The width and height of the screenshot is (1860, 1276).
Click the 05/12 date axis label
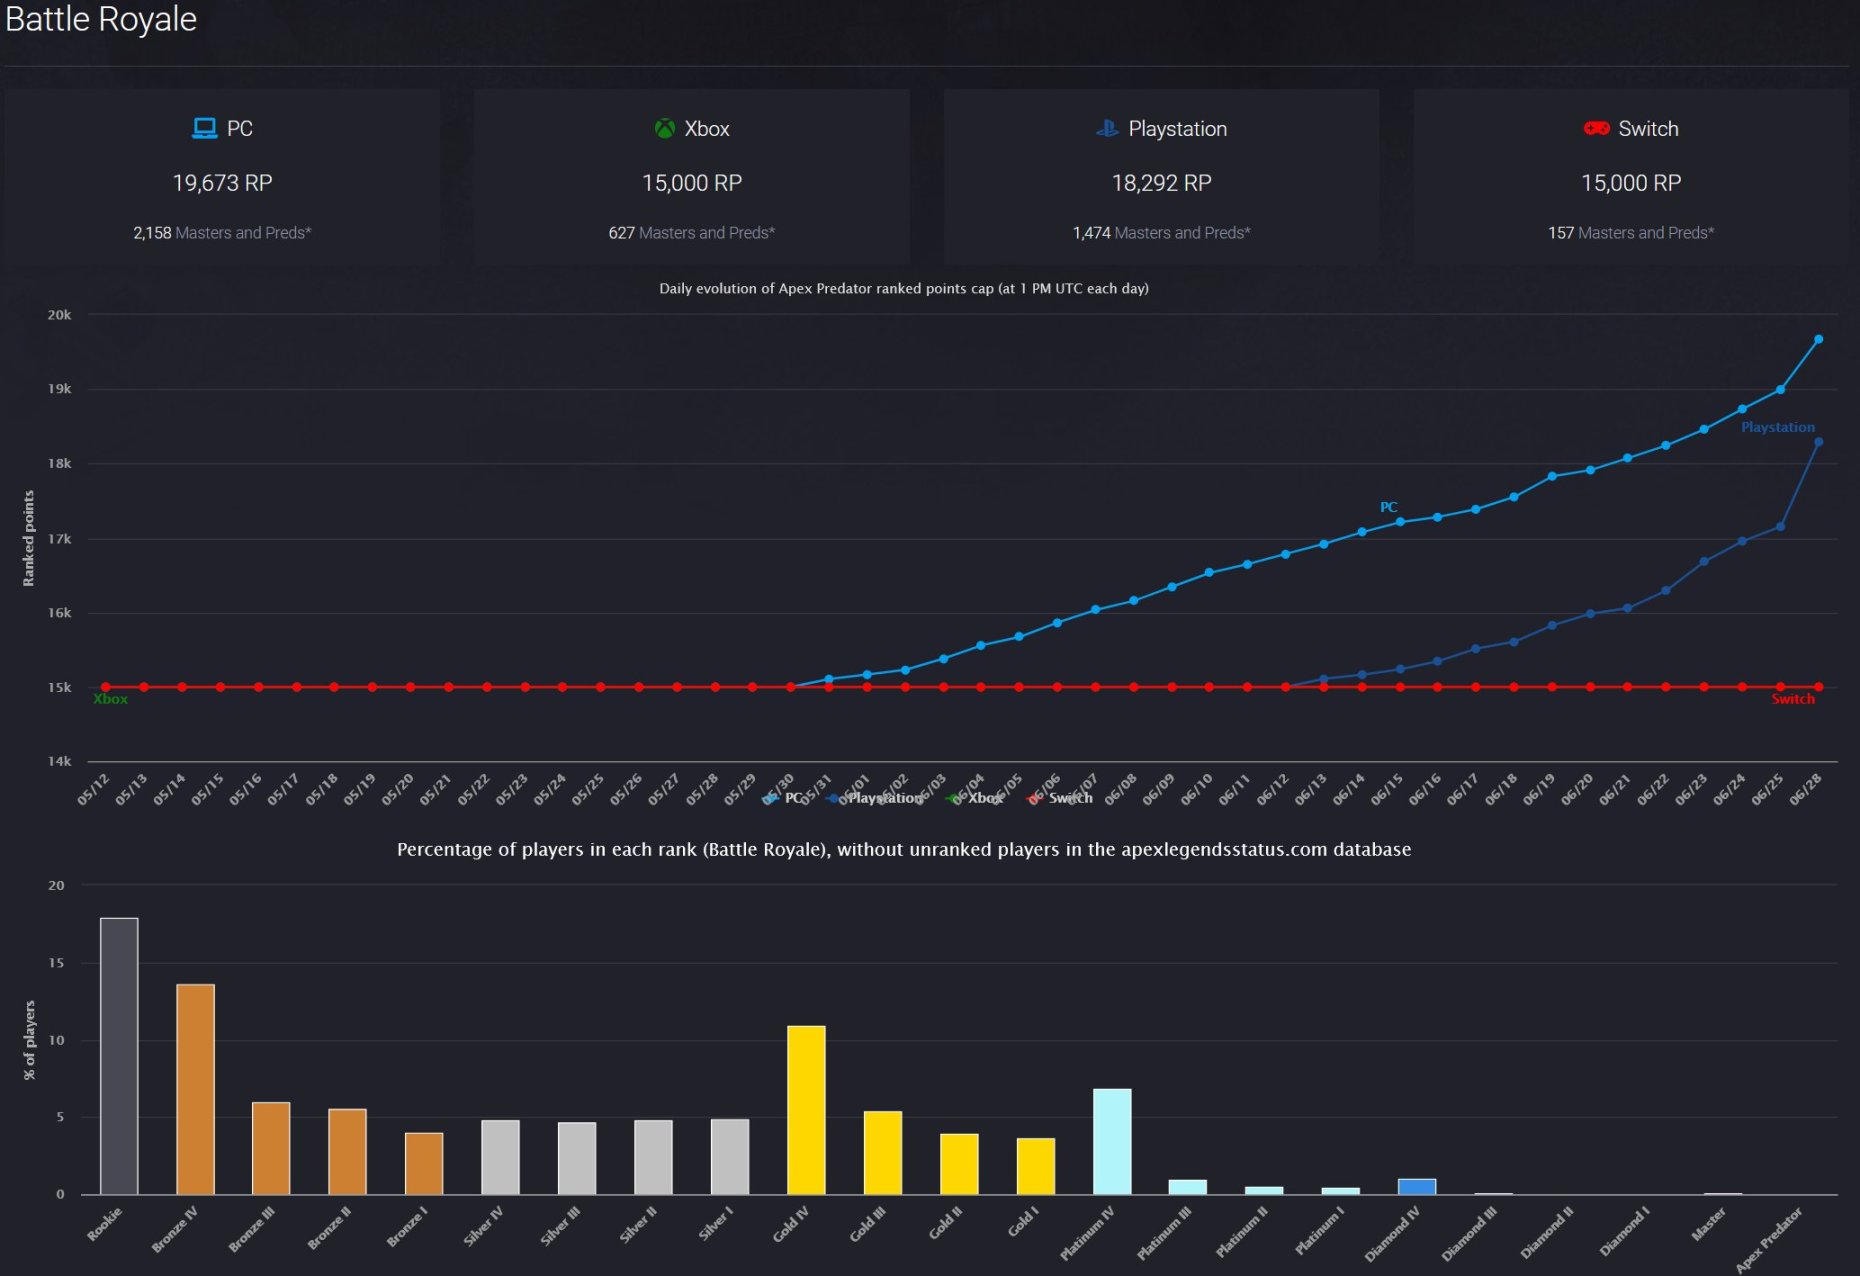(x=93, y=789)
